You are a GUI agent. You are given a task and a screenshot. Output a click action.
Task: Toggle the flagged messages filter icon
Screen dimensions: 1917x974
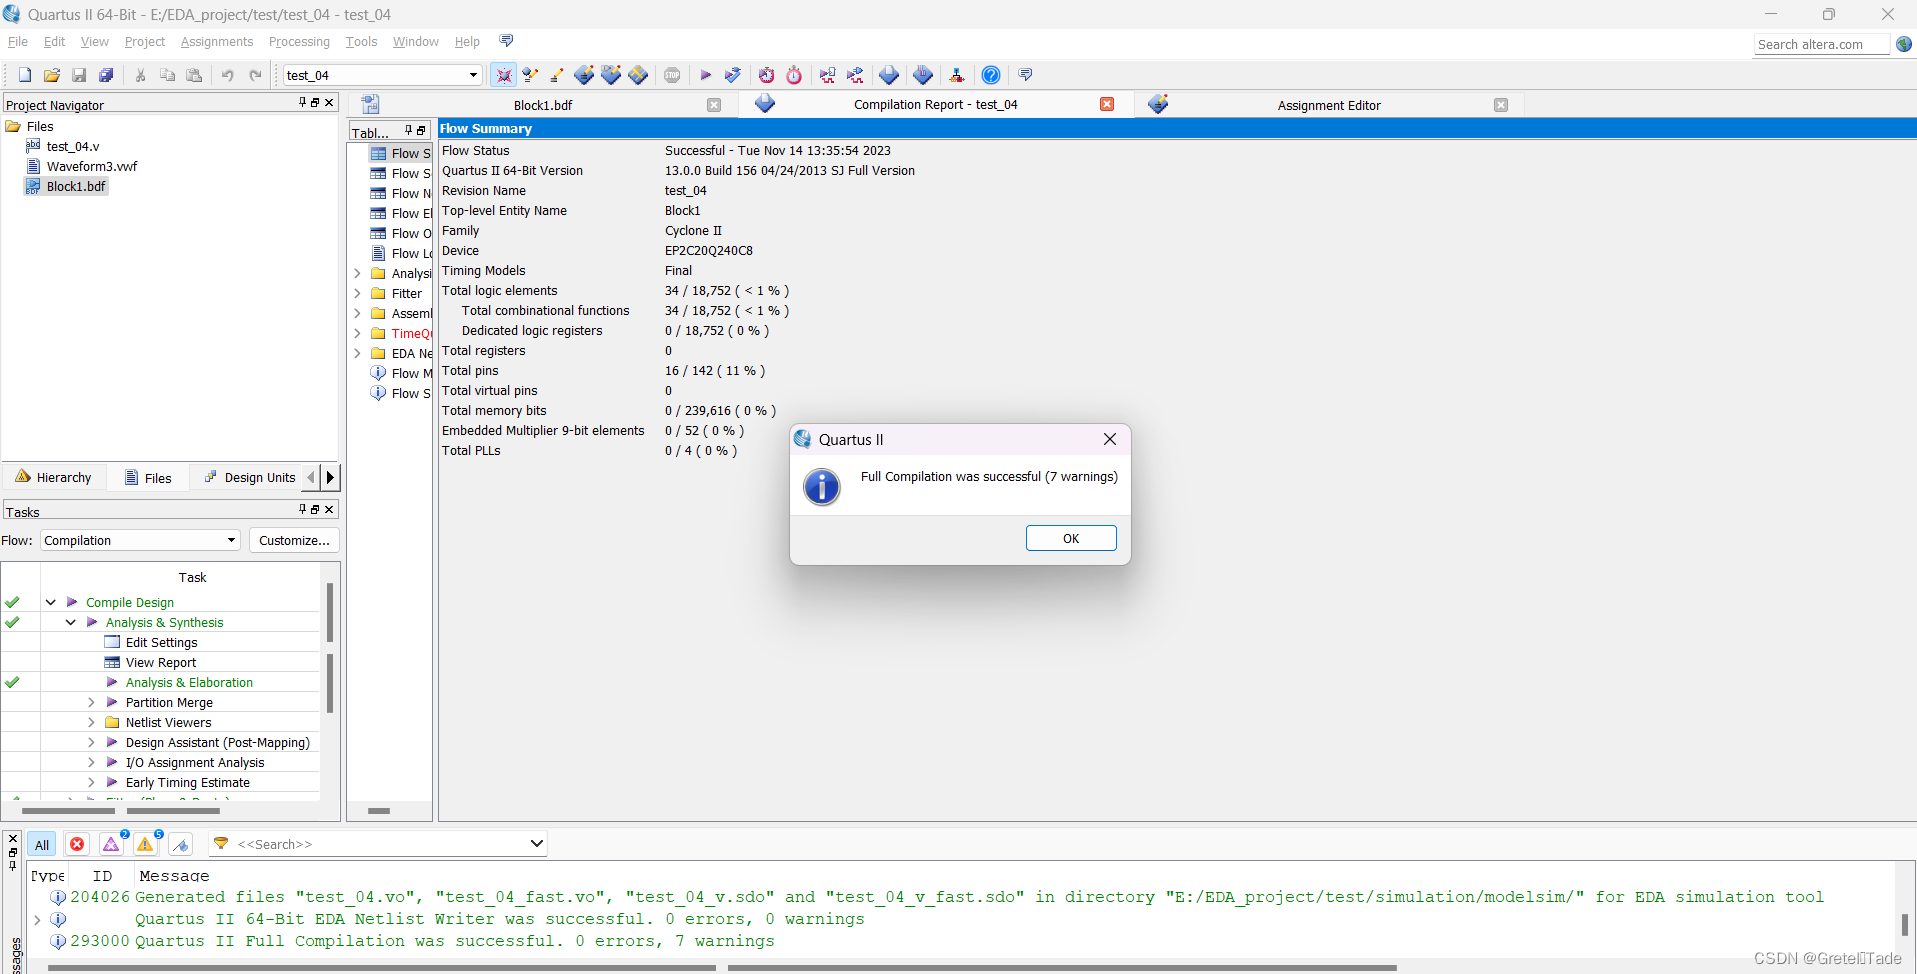180,844
